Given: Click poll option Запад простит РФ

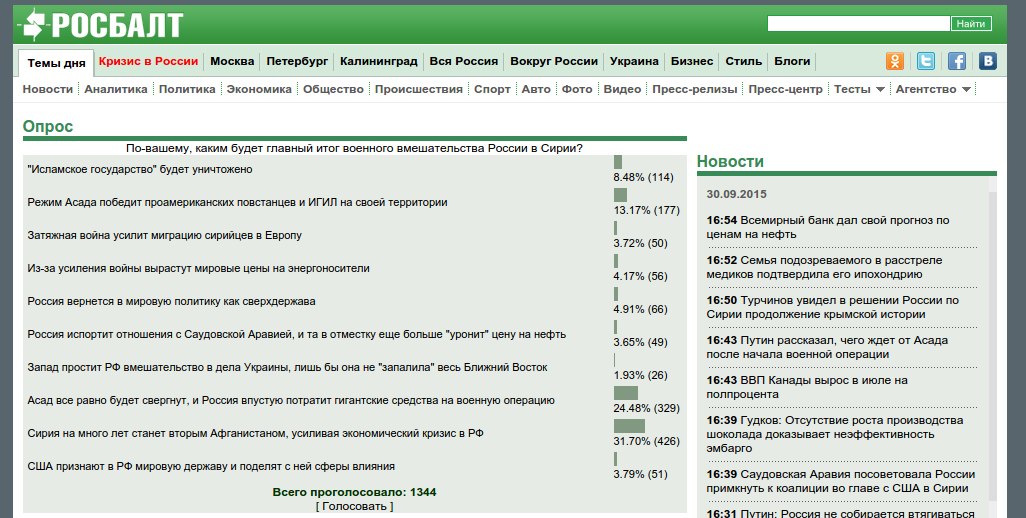Looking at the screenshot, I should click(x=287, y=368).
